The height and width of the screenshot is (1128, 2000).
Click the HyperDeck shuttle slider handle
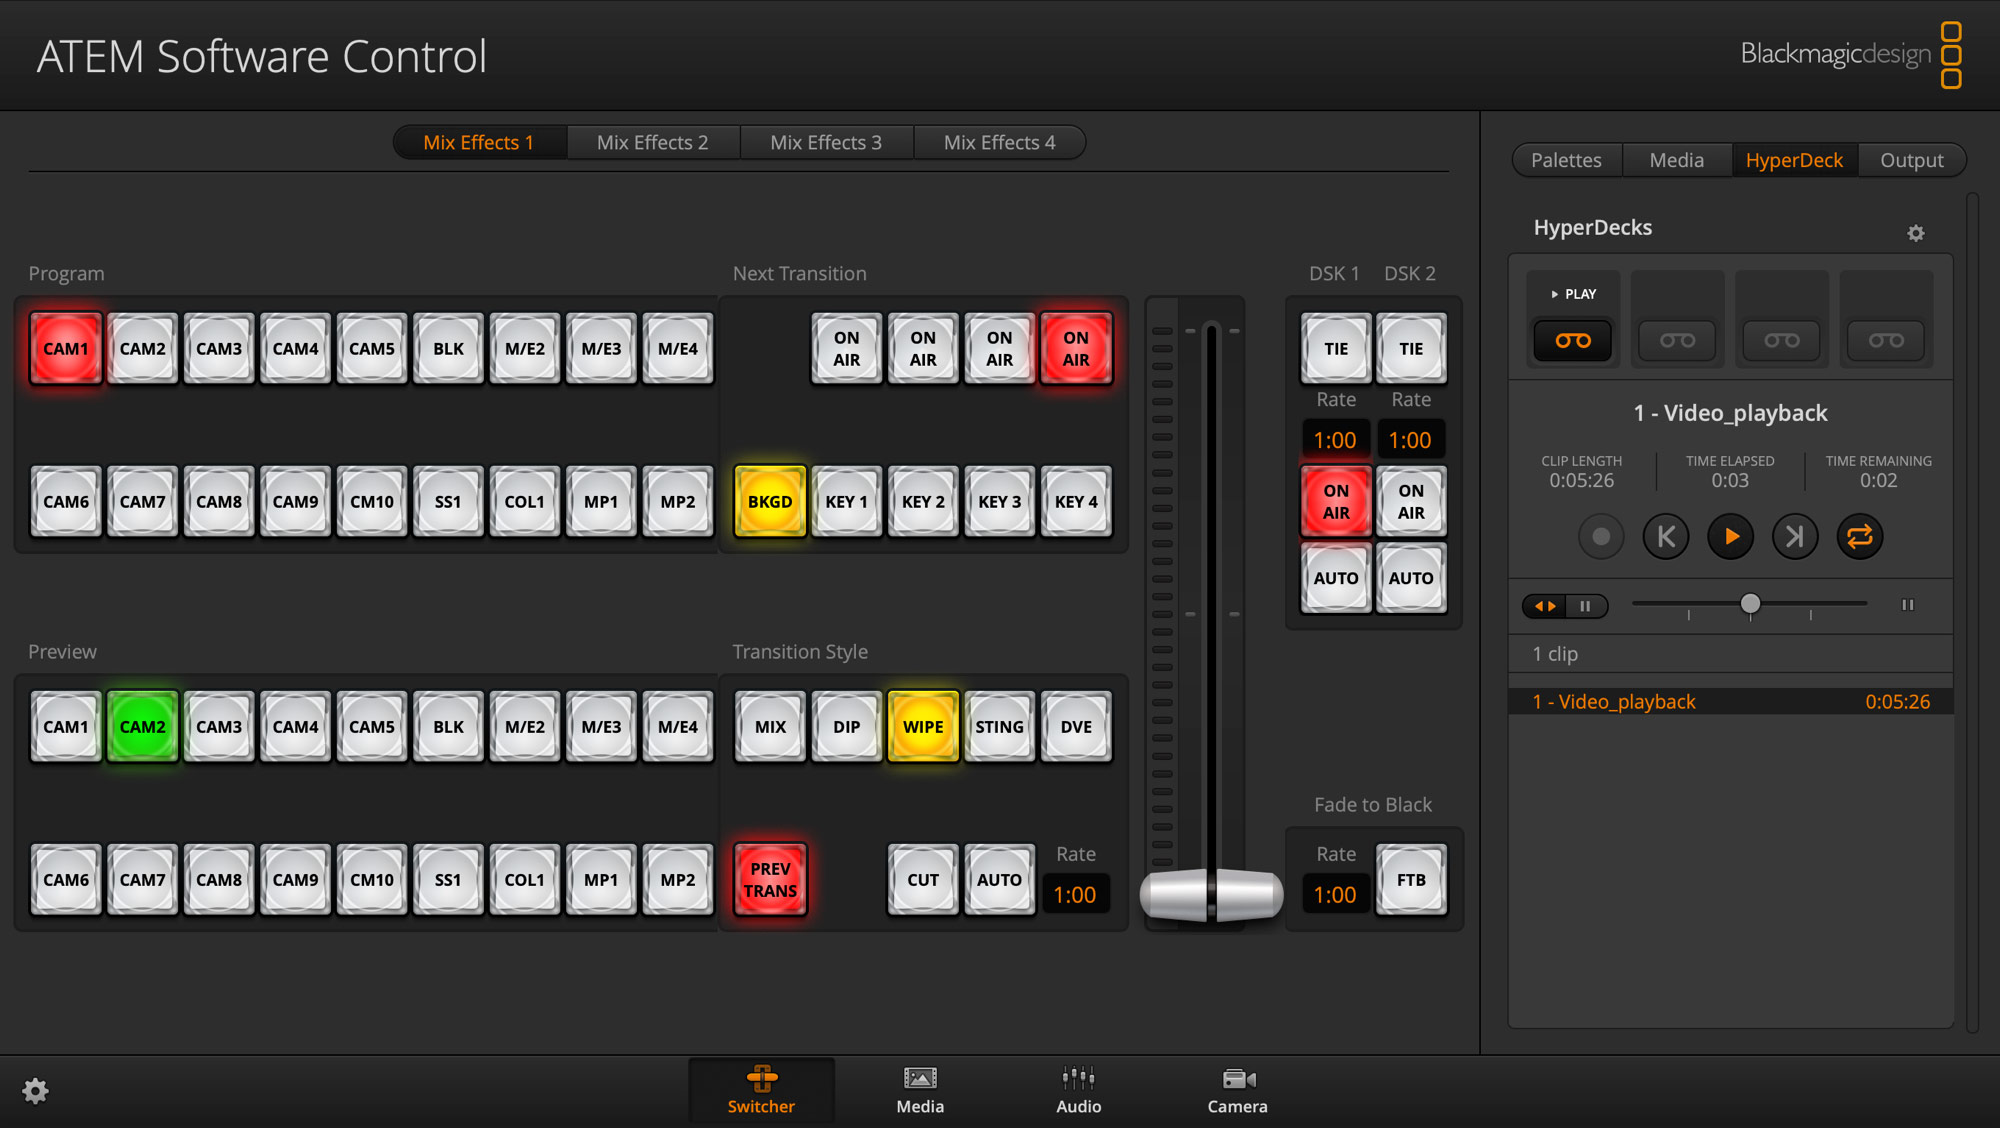pos(1750,604)
